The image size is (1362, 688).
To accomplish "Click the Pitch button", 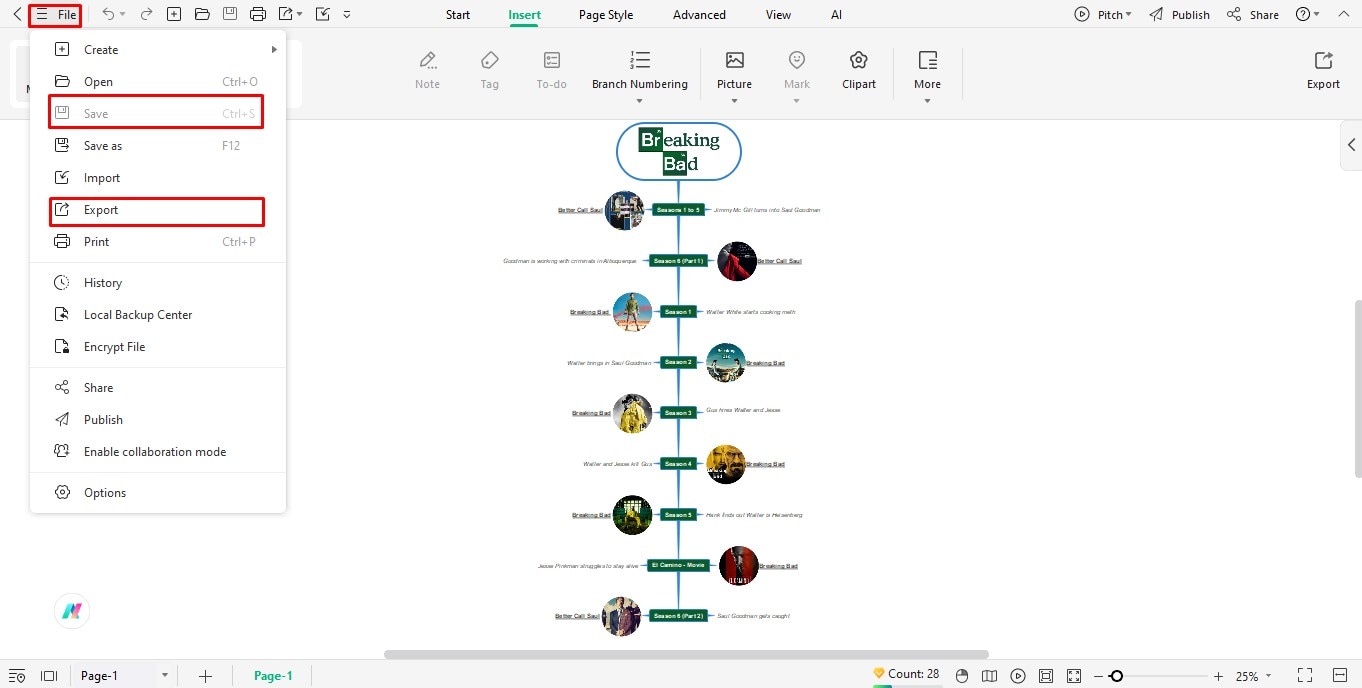I will coord(1103,15).
